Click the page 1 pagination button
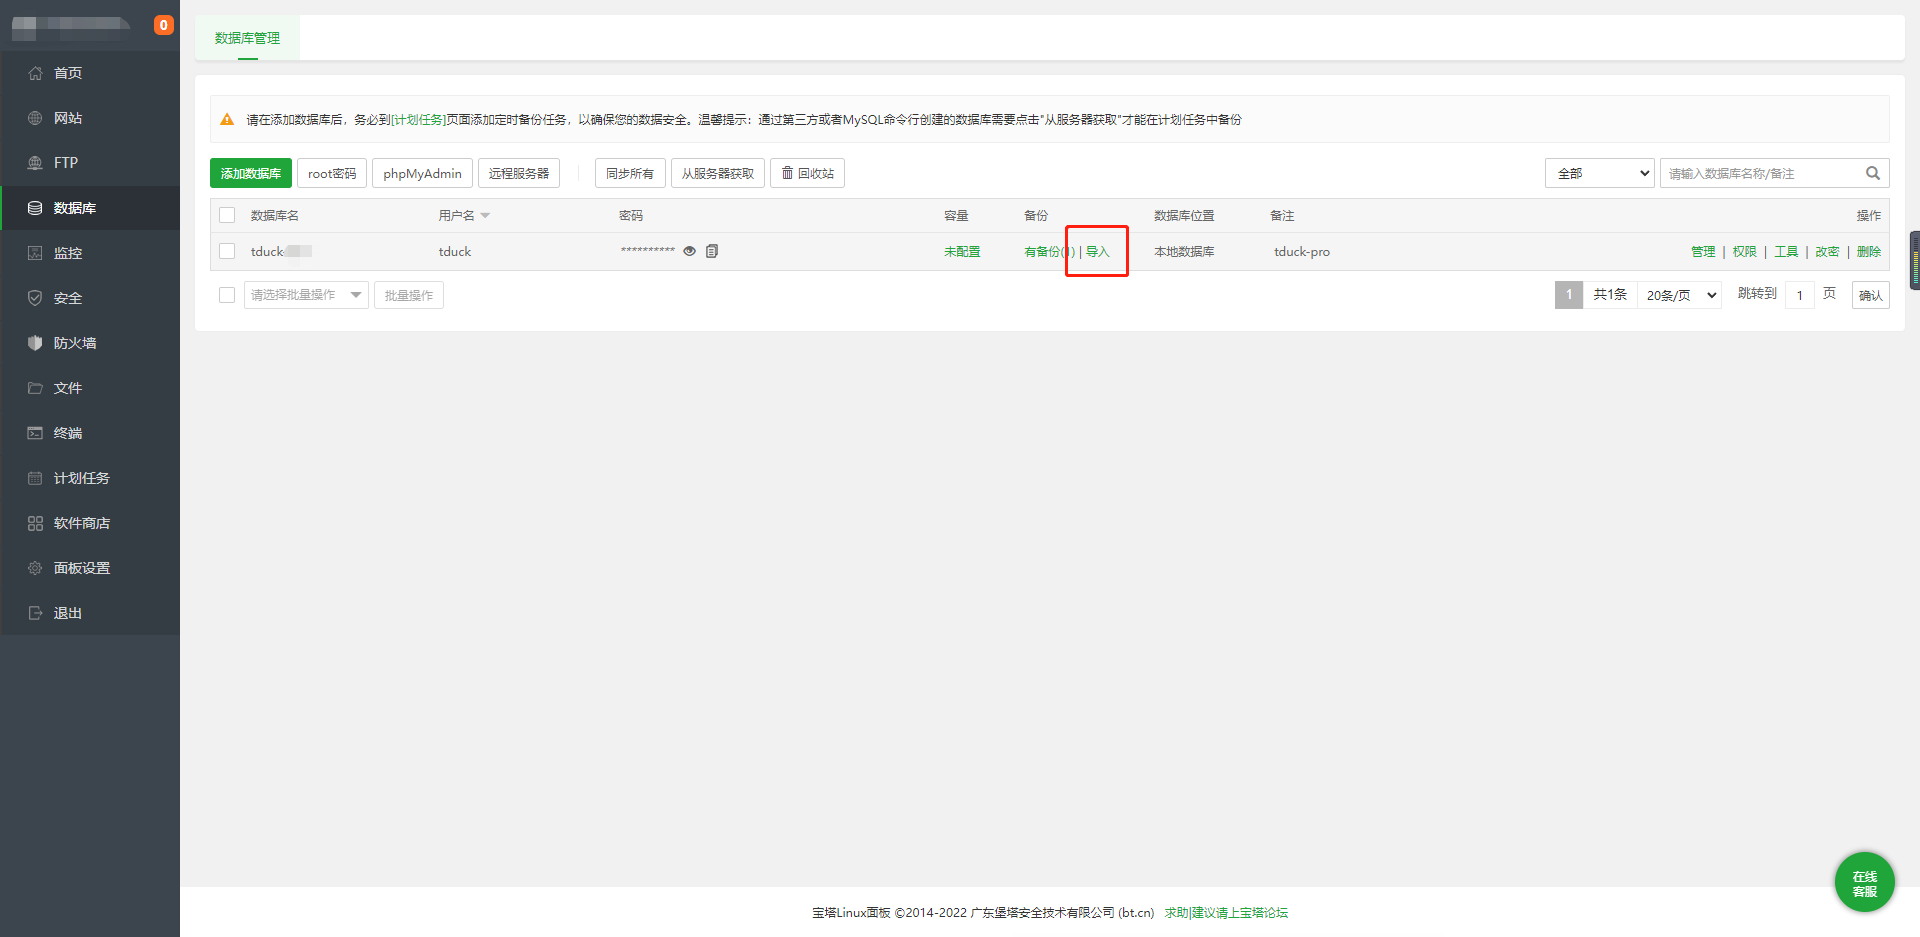1920x937 pixels. 1569,295
